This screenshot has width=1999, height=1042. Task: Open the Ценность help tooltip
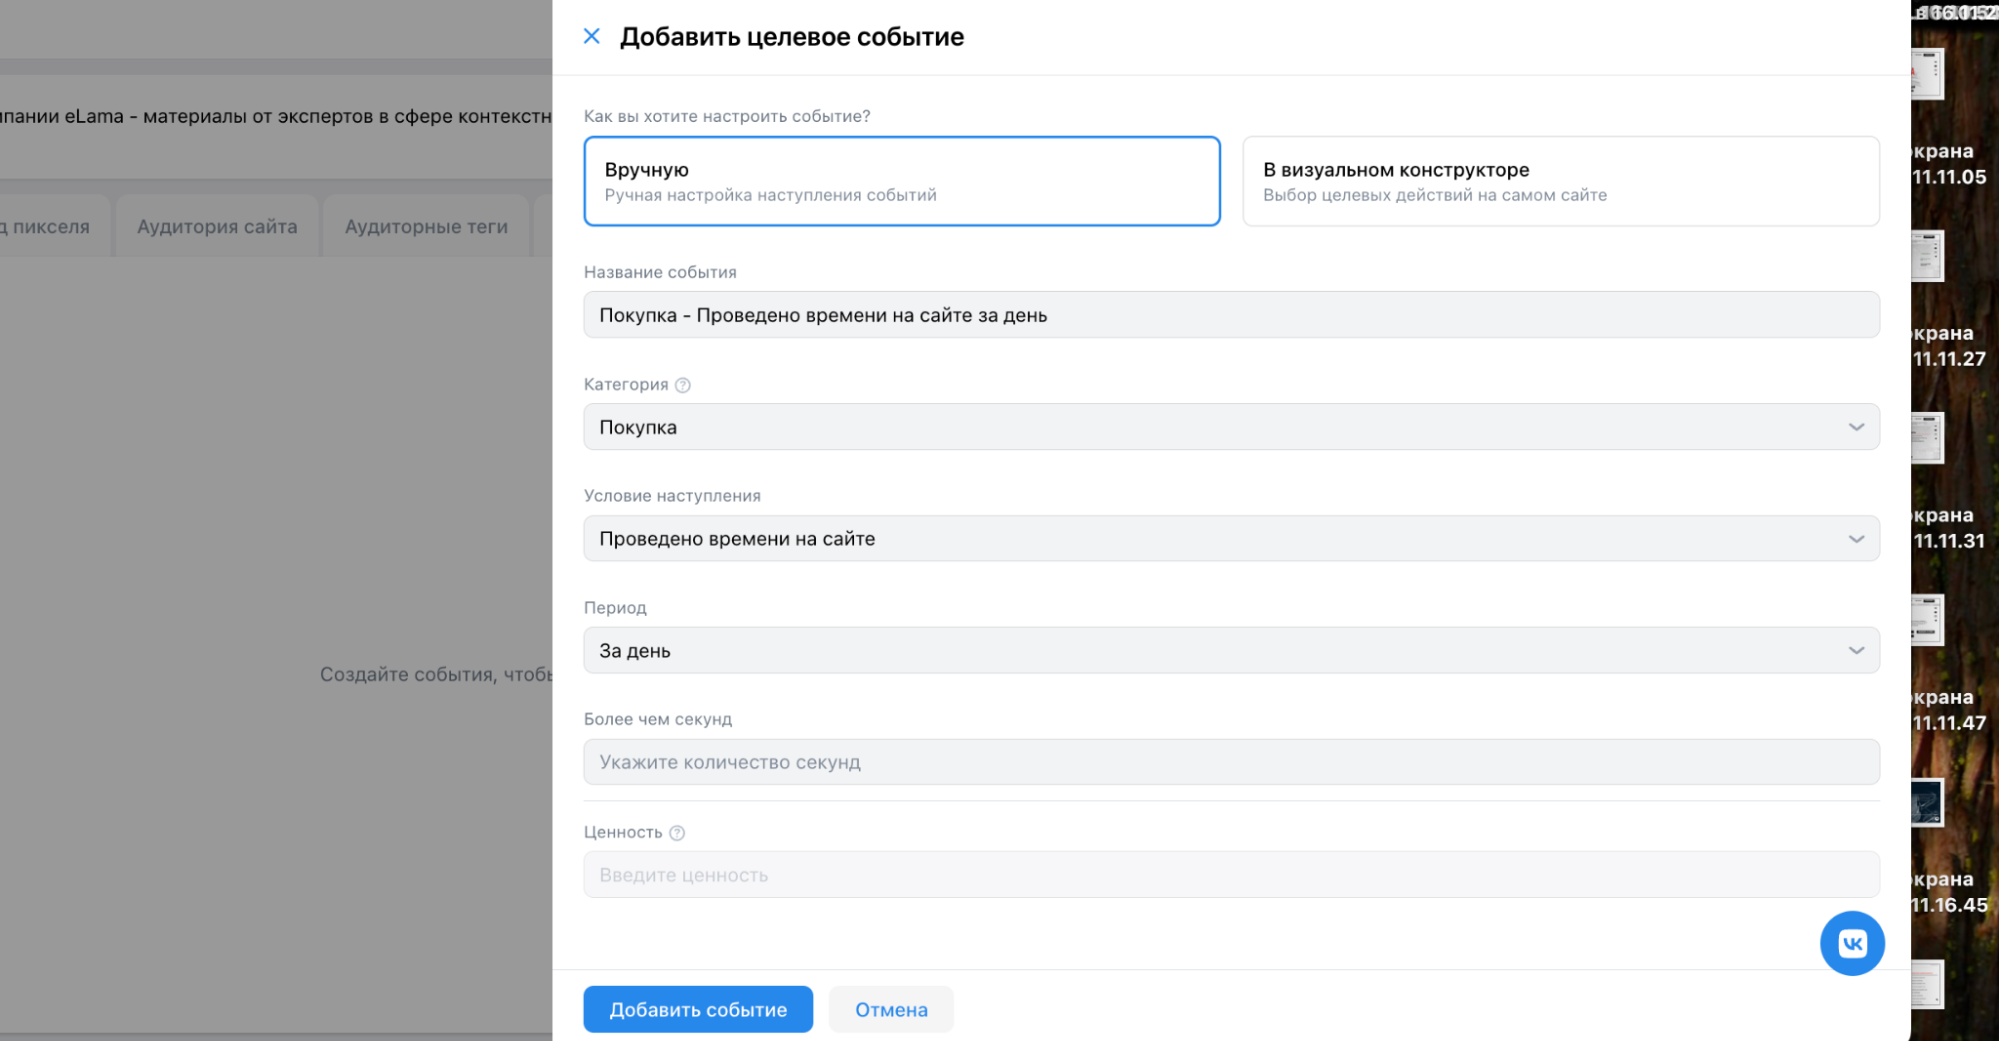pyautogui.click(x=677, y=832)
